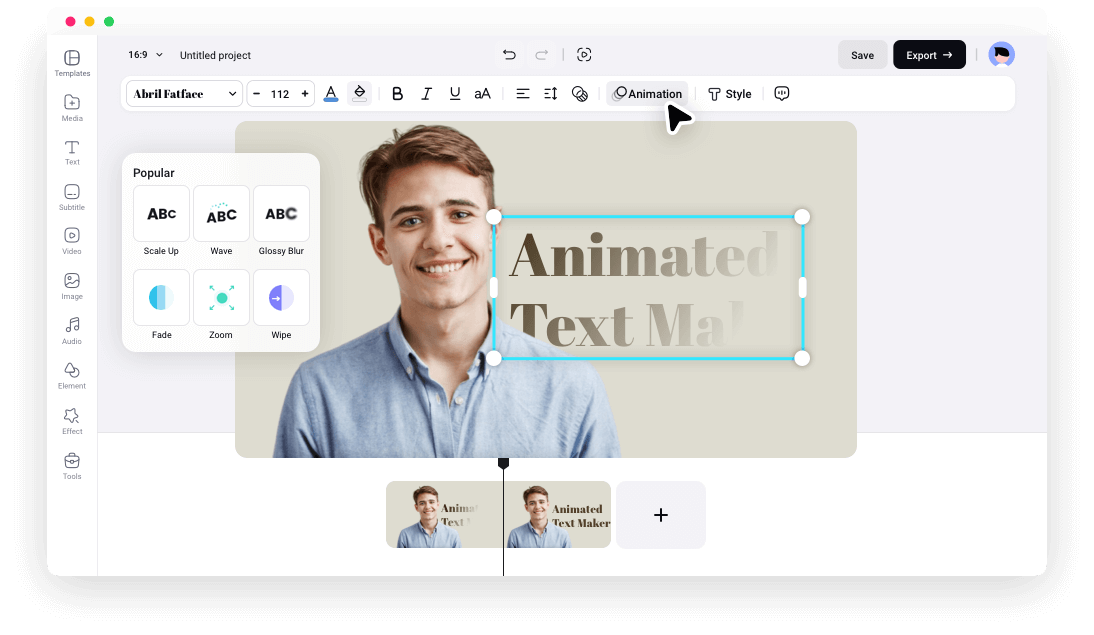This screenshot has height=635, width=1094.
Task: Open the Style menu in the toolbar
Action: coord(729,93)
